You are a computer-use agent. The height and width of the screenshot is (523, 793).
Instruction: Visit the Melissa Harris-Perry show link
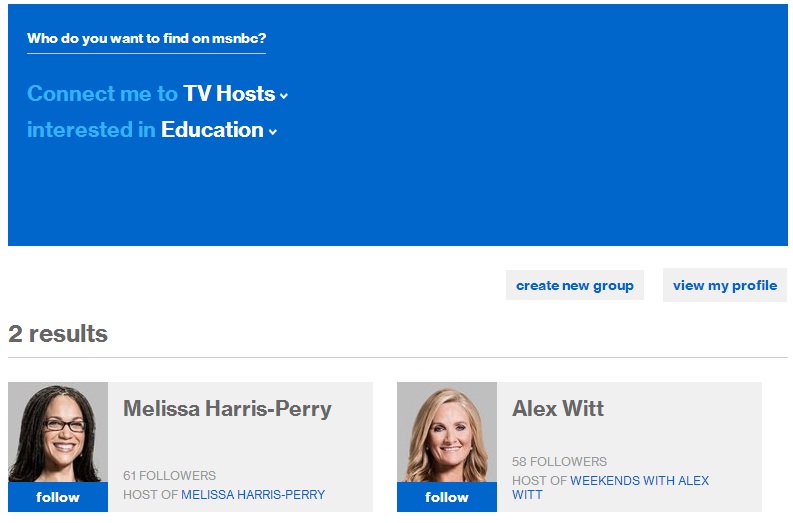(x=253, y=494)
